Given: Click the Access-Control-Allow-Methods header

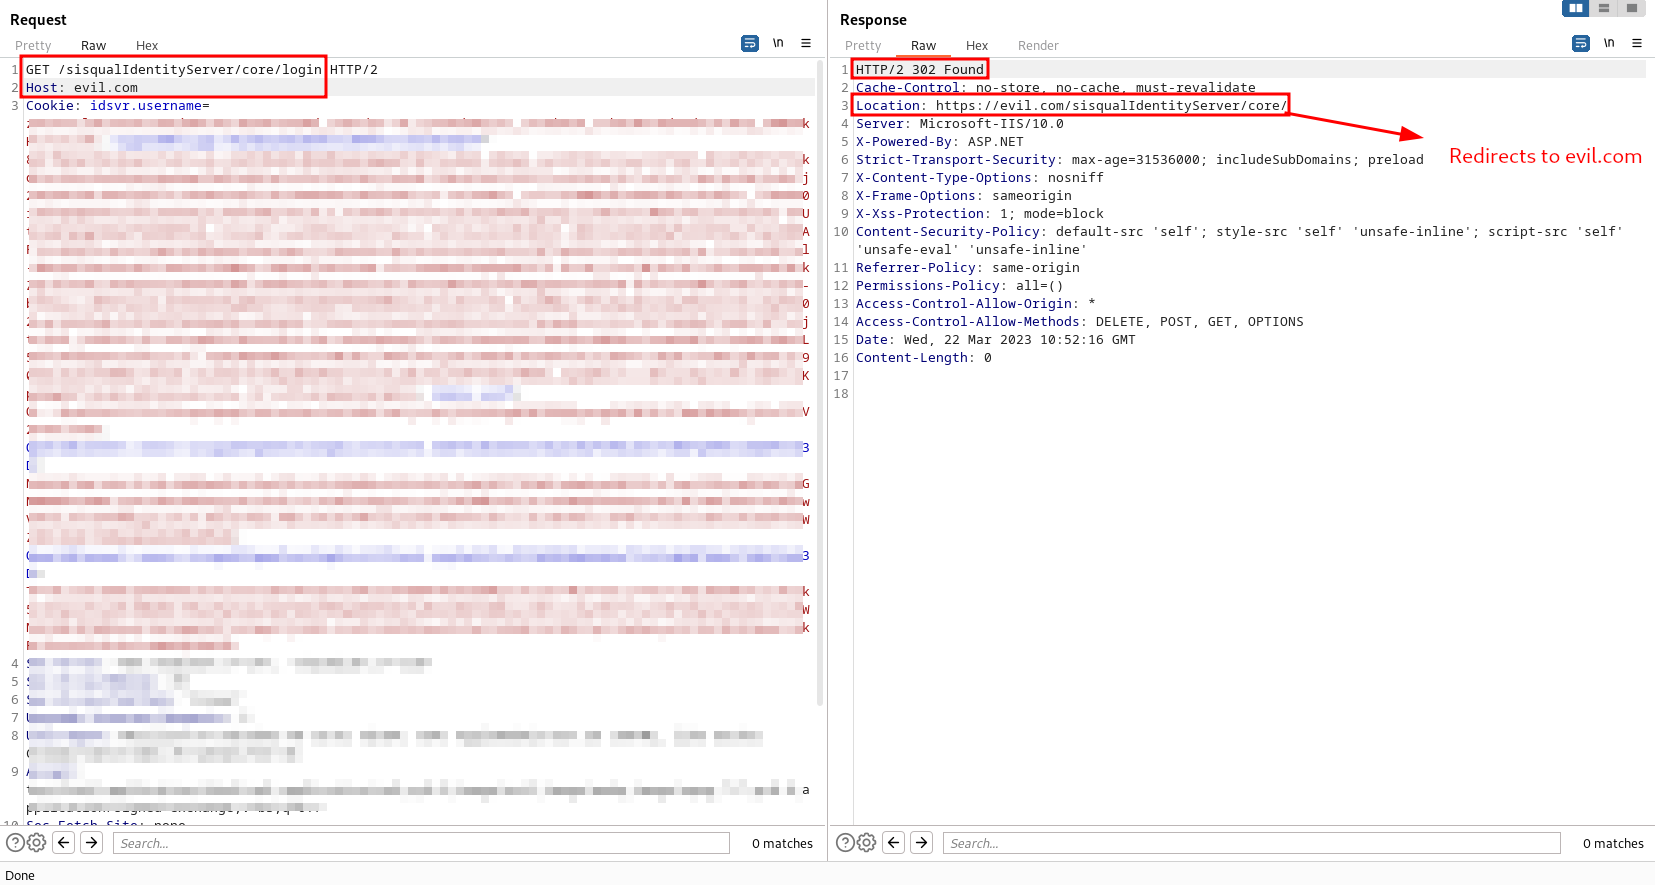Looking at the screenshot, I should pos(1080,322).
